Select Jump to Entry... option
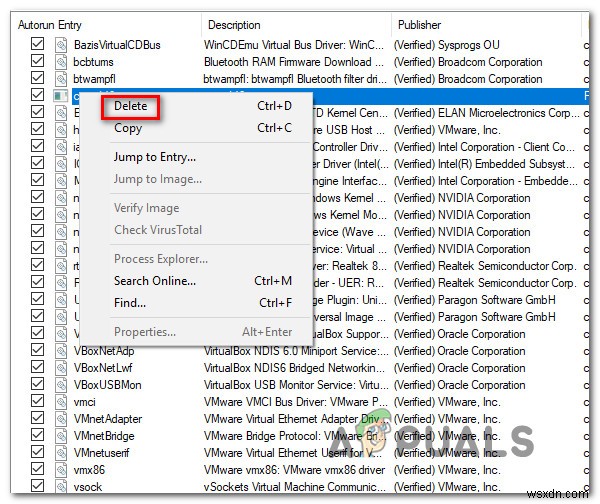Image resolution: width=600 pixels, height=504 pixels. click(155, 157)
